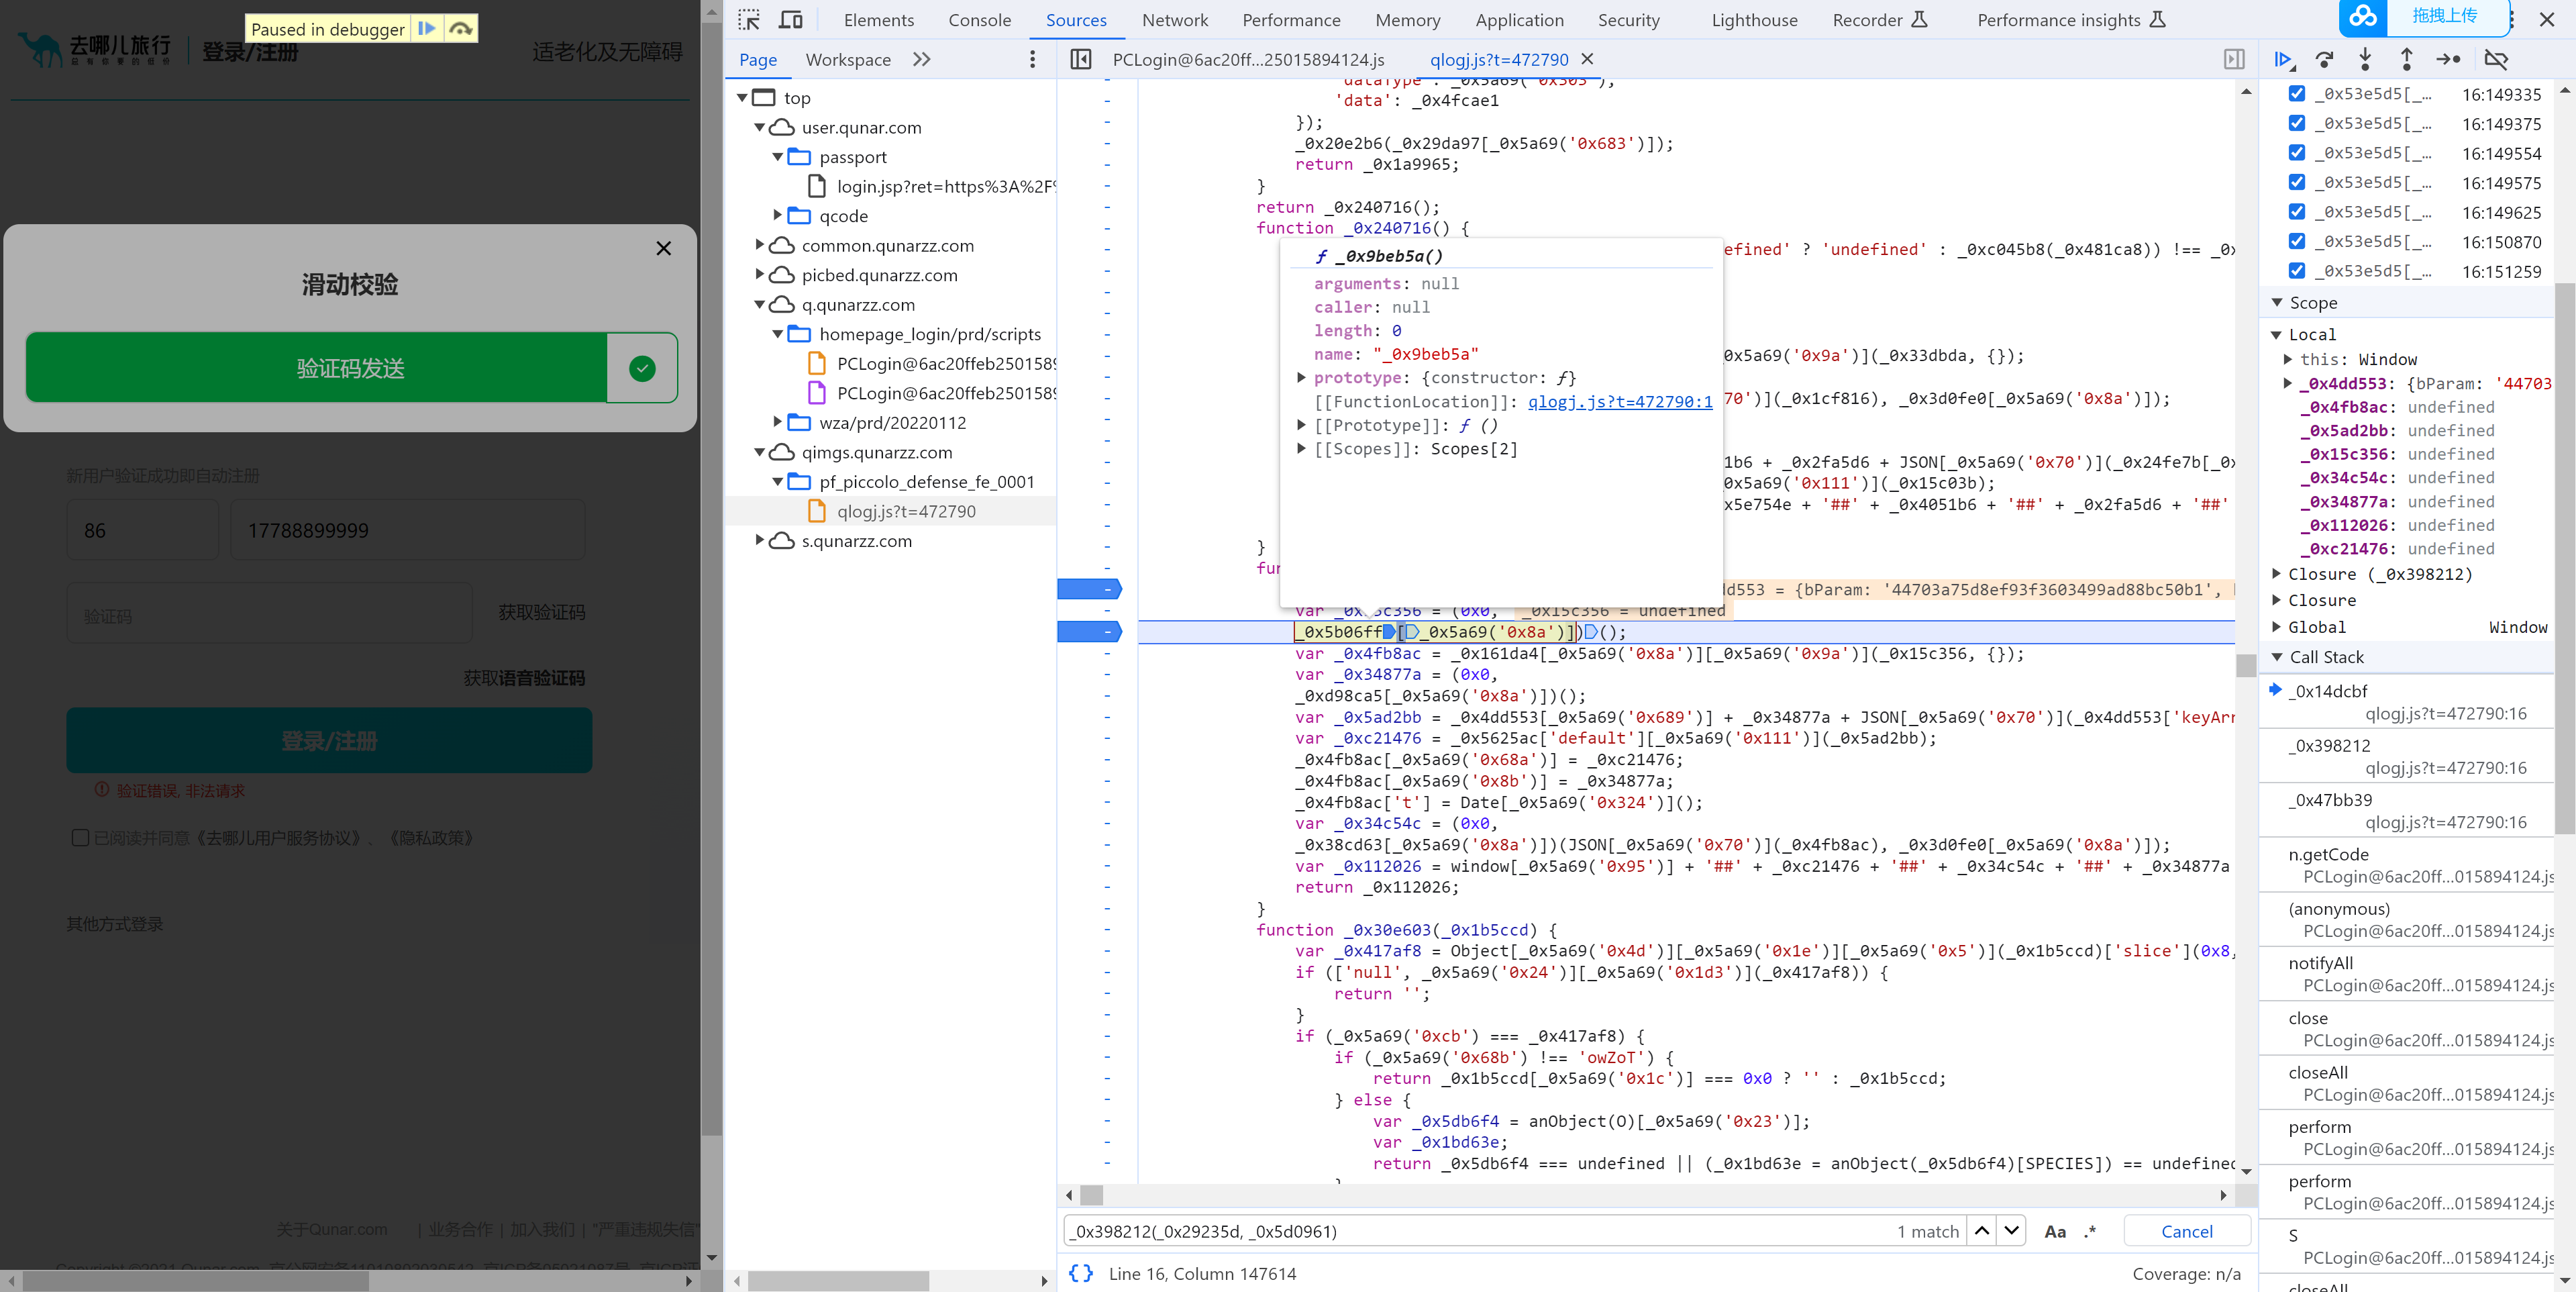Close the 滑动校验 slider verification dialog
2576x1292 pixels.
(x=663, y=248)
